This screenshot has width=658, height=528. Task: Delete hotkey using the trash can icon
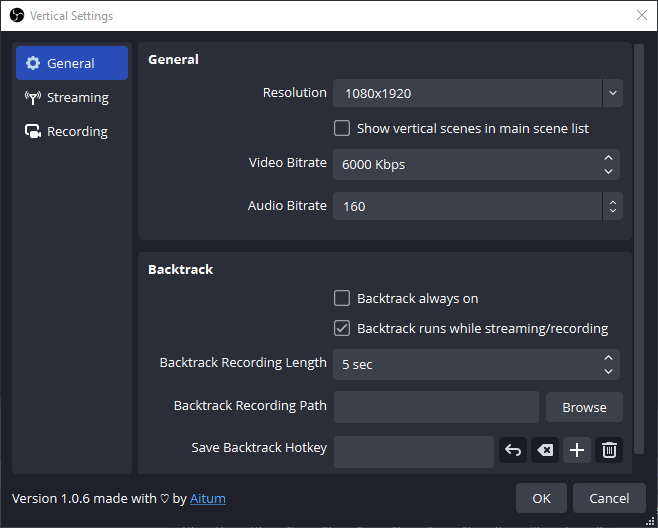(x=608, y=451)
